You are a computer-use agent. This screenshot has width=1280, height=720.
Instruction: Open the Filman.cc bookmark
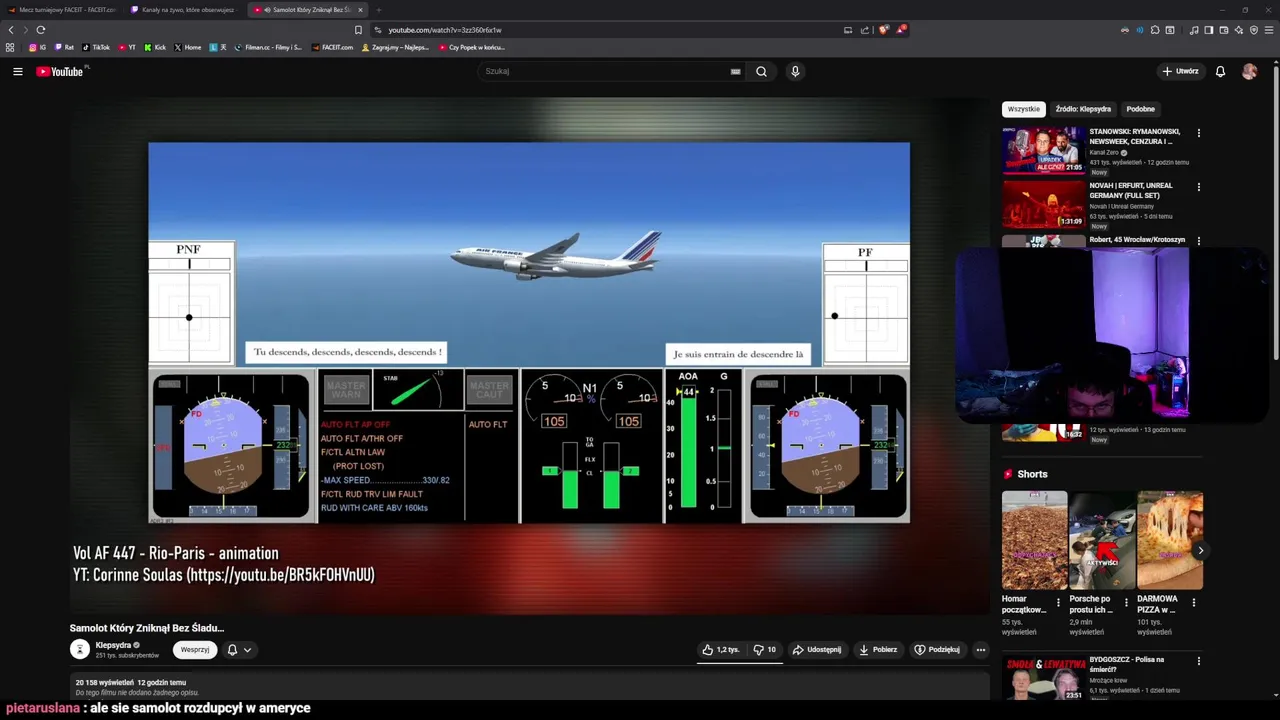coord(268,47)
